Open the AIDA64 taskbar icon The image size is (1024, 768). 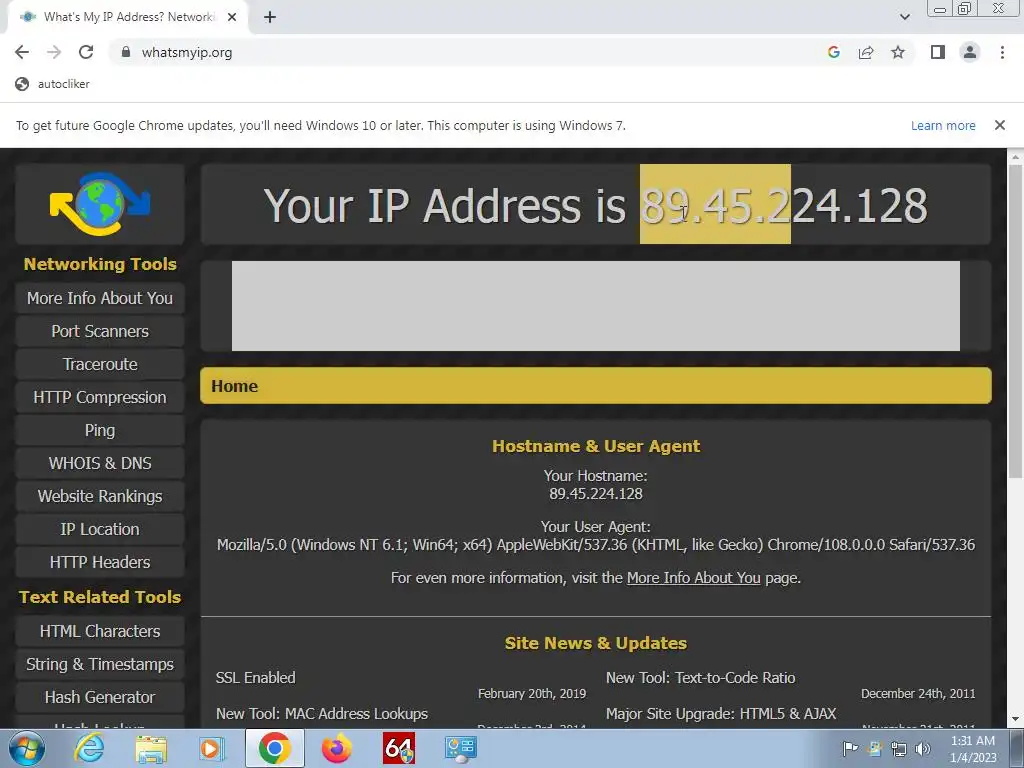pos(398,748)
